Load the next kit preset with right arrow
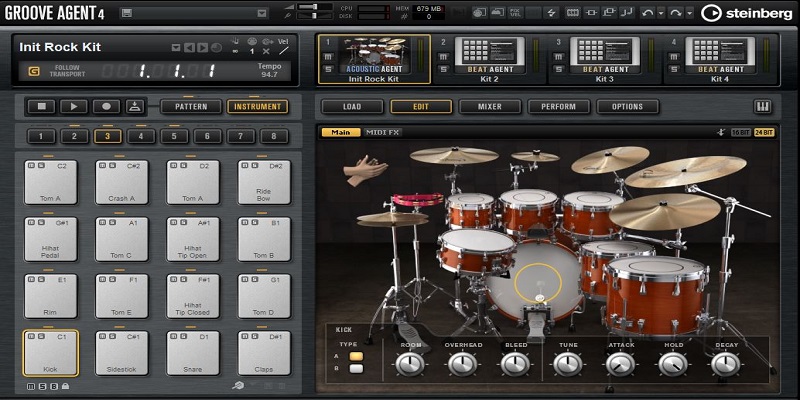 (x=204, y=48)
